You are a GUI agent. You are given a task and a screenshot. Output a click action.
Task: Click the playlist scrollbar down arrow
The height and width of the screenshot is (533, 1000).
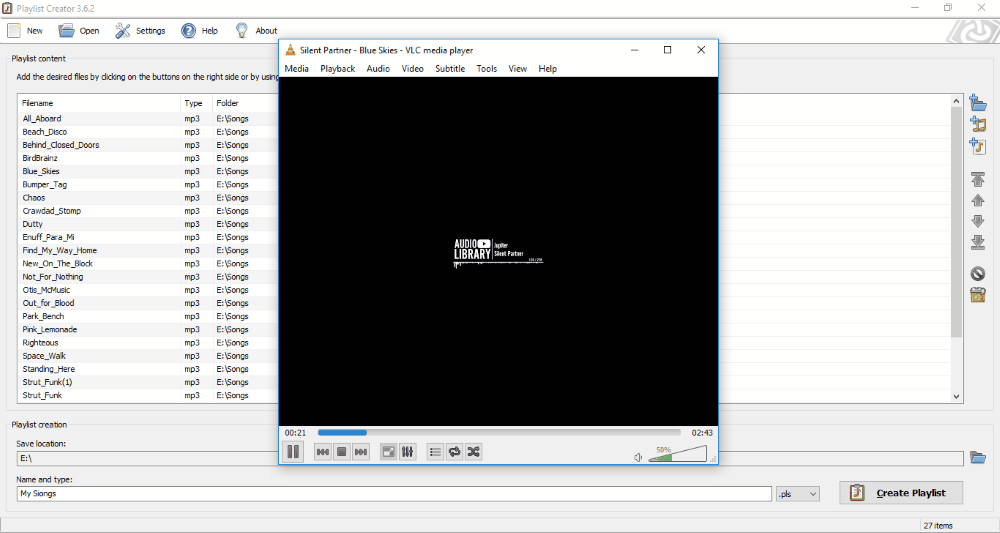pyautogui.click(x=956, y=396)
